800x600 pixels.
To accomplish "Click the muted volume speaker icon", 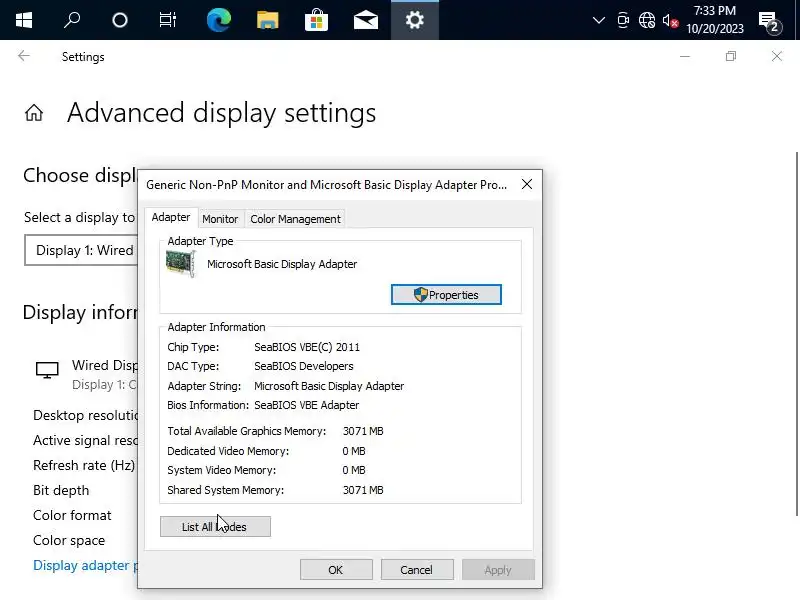I will click(670, 21).
